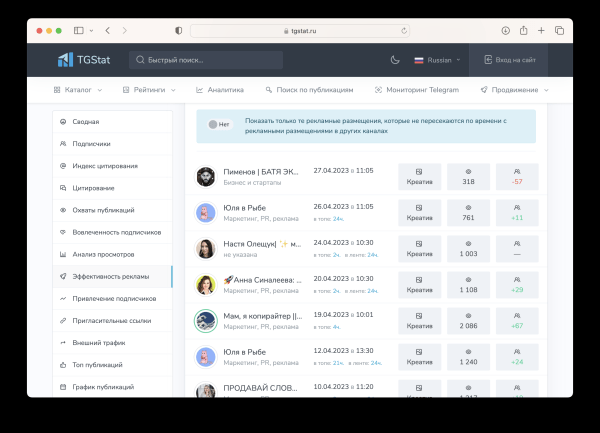Click Safari downloads icon
The image size is (600, 433).
[506, 31]
